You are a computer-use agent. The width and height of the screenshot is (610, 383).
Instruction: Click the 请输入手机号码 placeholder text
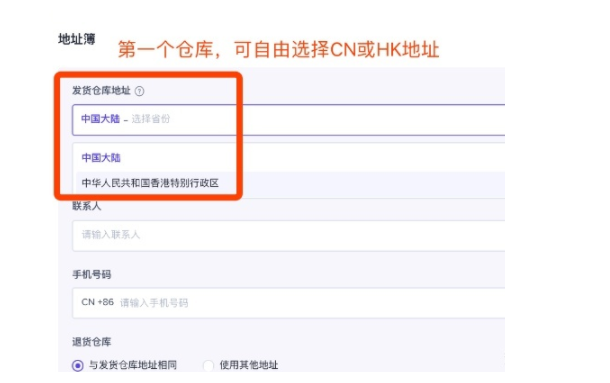154,303
